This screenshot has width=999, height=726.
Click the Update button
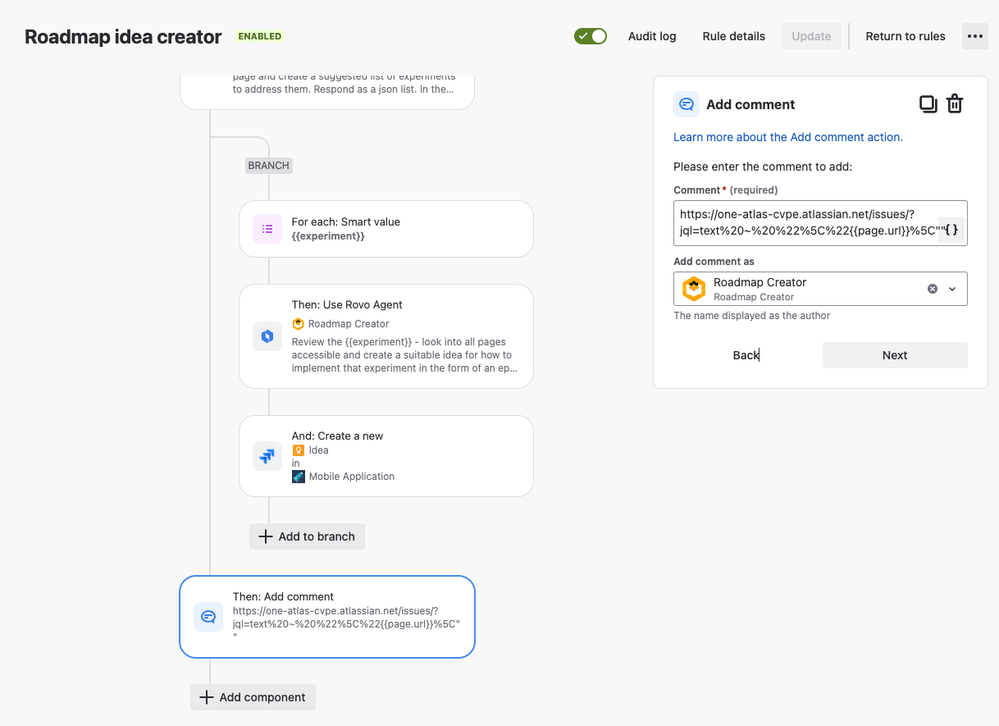(x=811, y=36)
